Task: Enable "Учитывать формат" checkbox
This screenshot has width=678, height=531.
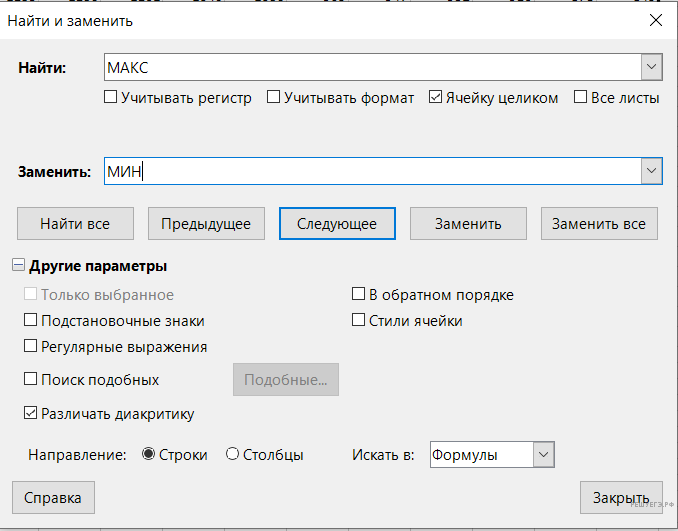Action: pos(273,98)
